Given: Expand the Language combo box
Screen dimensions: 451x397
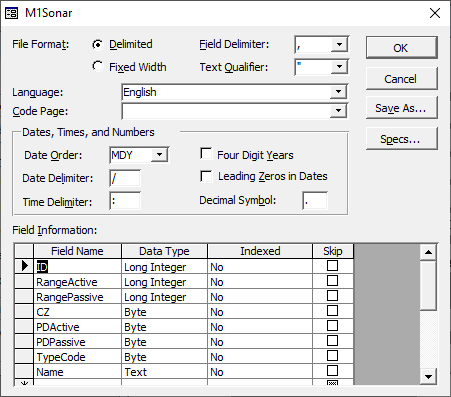Looking at the screenshot, I should click(338, 92).
